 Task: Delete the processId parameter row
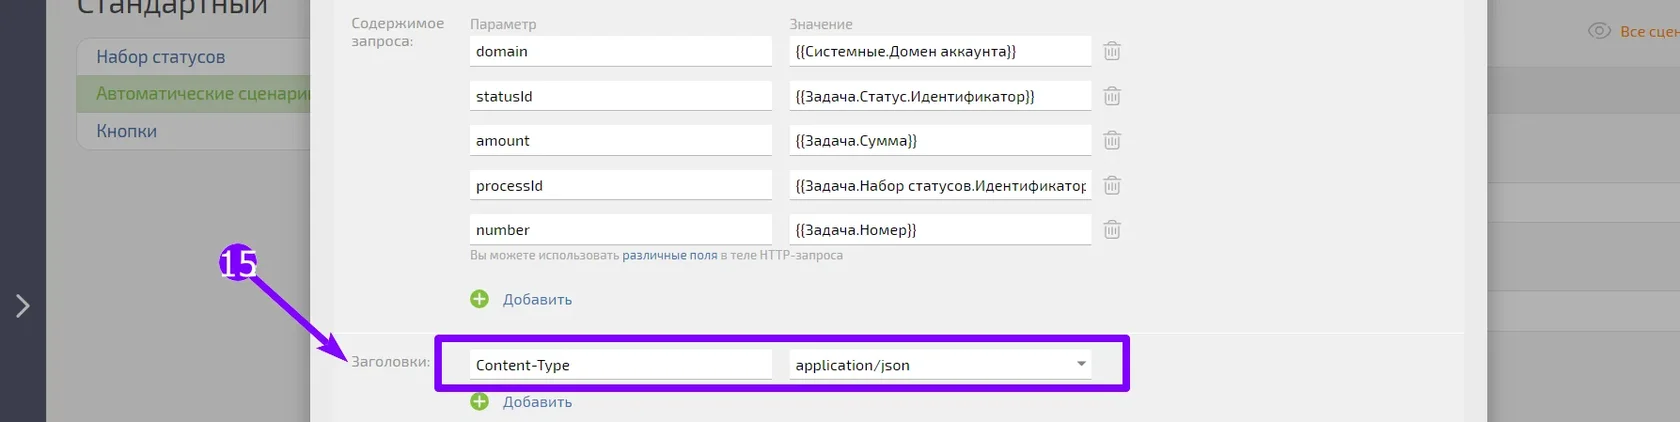(1112, 185)
